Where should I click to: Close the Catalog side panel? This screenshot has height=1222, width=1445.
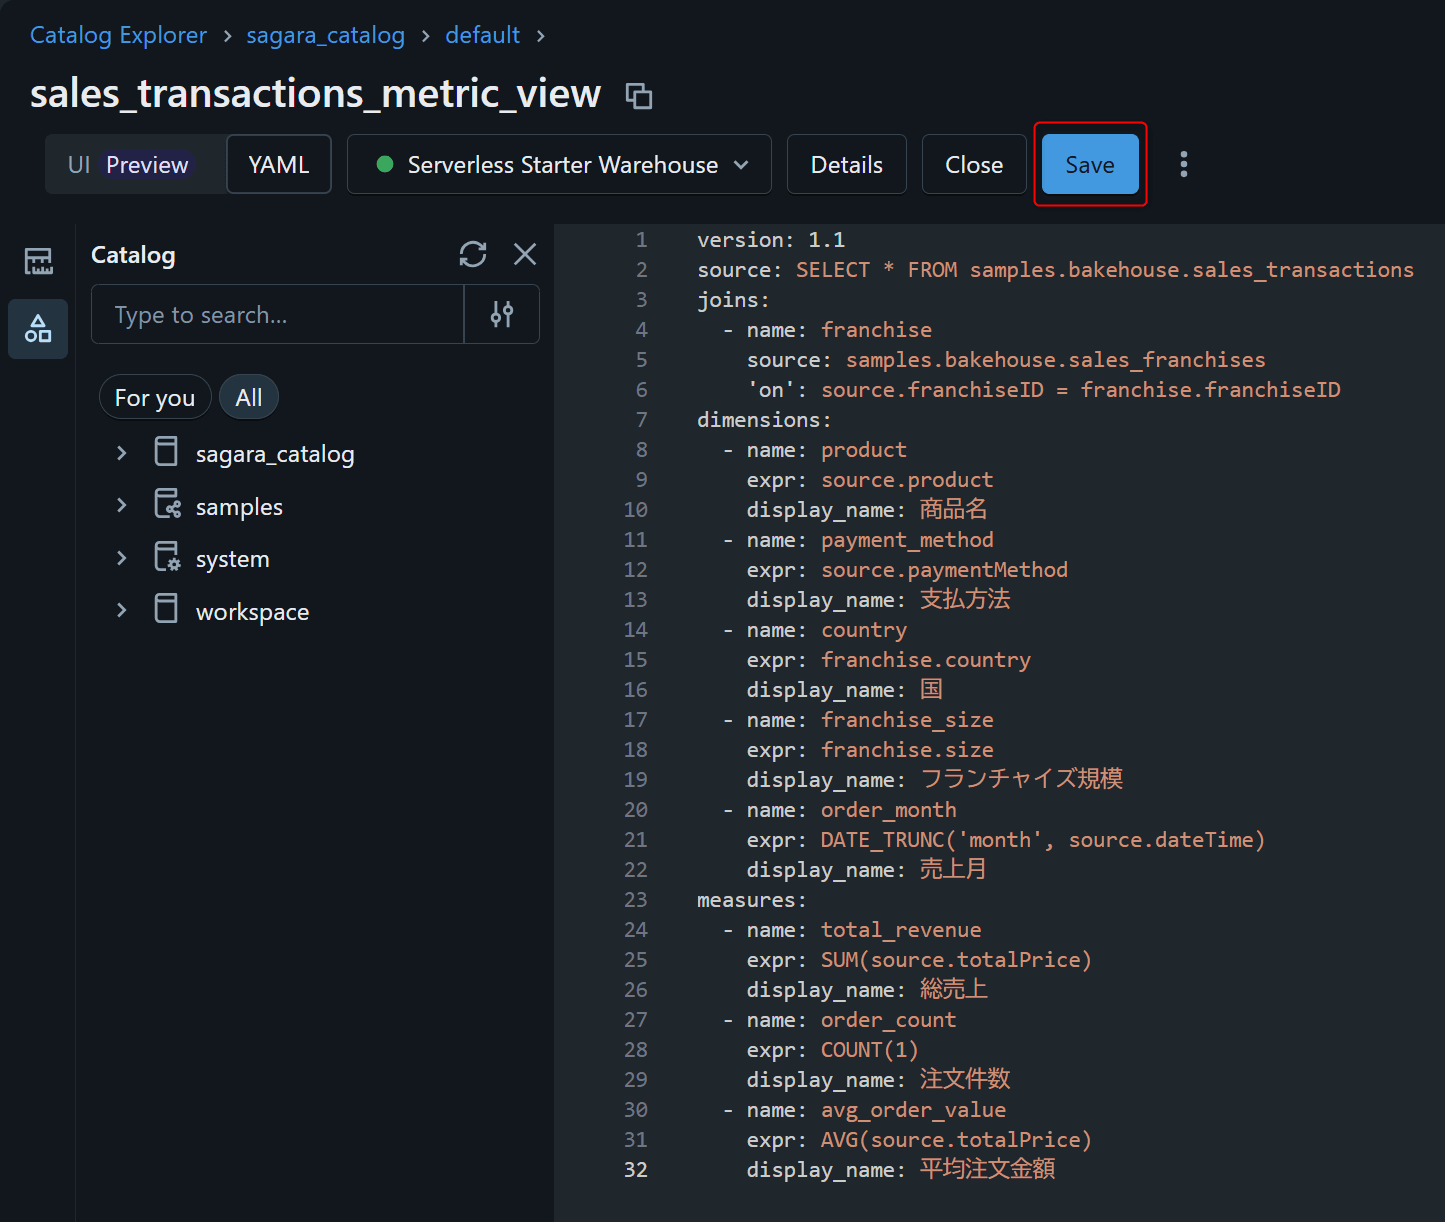coord(525,254)
